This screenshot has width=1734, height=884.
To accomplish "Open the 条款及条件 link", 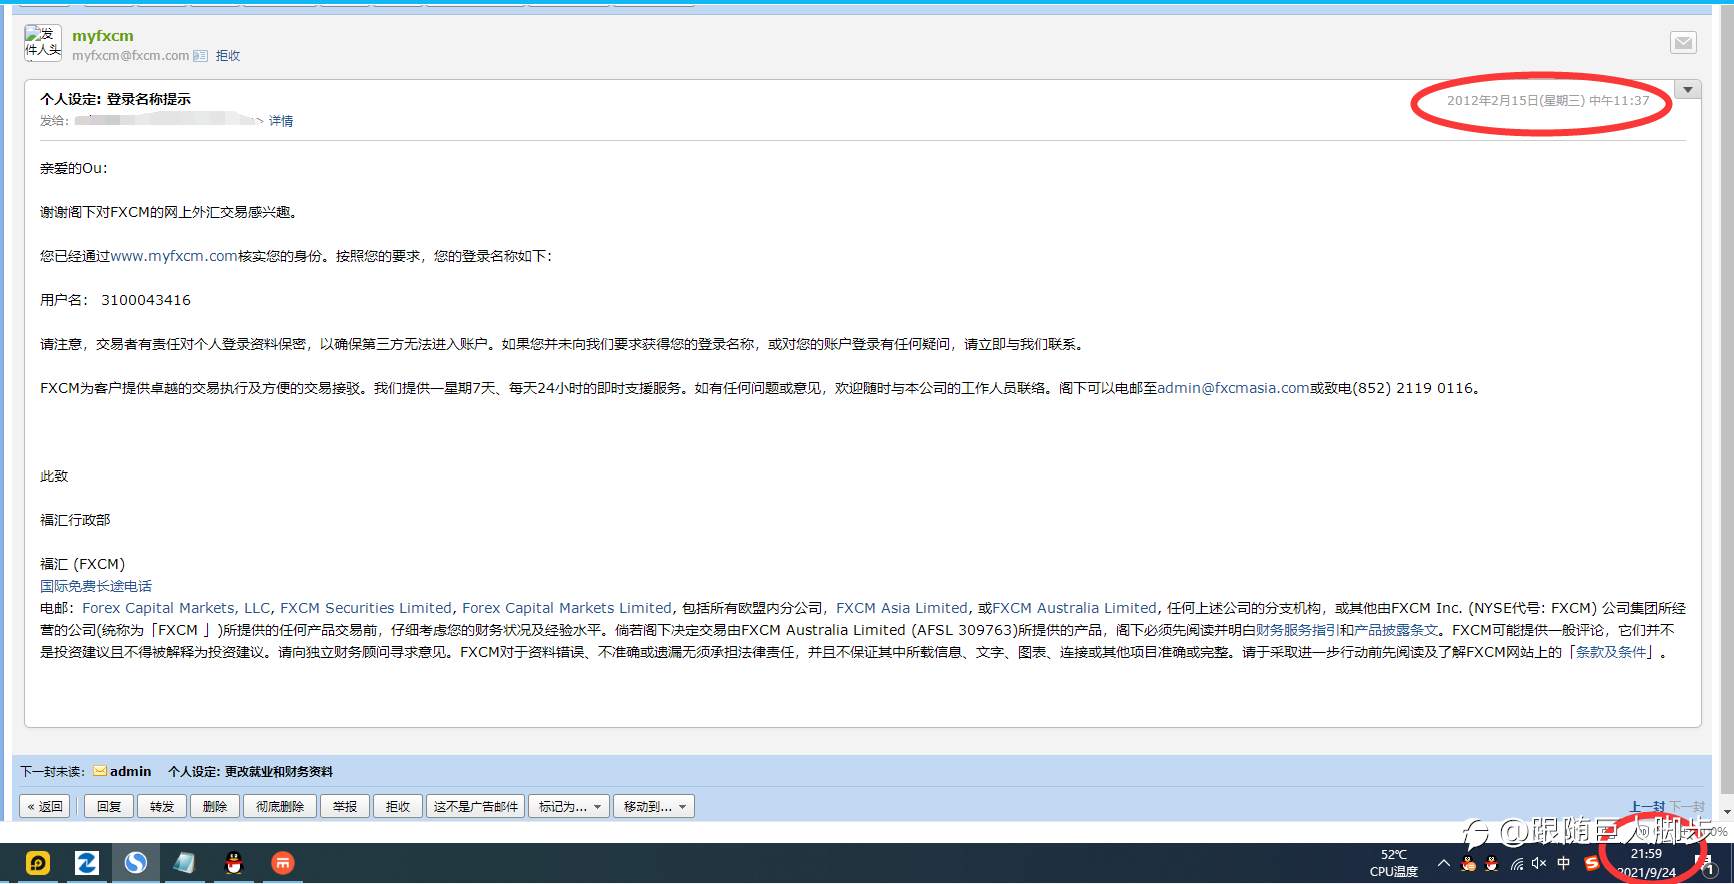I will pyautogui.click(x=1611, y=652).
